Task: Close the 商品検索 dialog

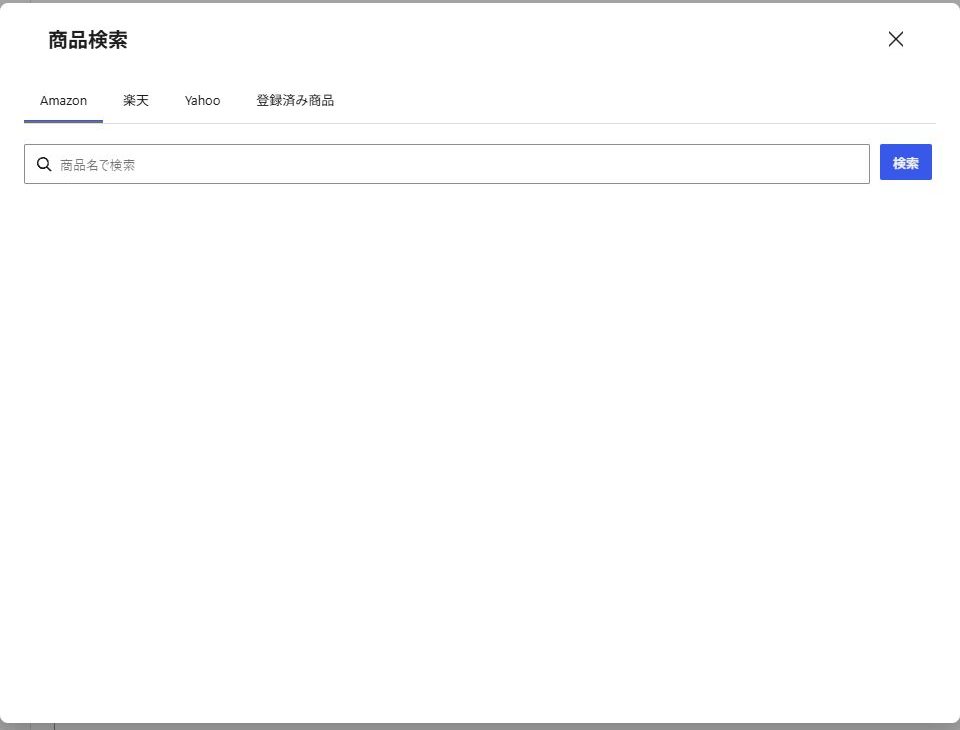Action: coord(895,39)
